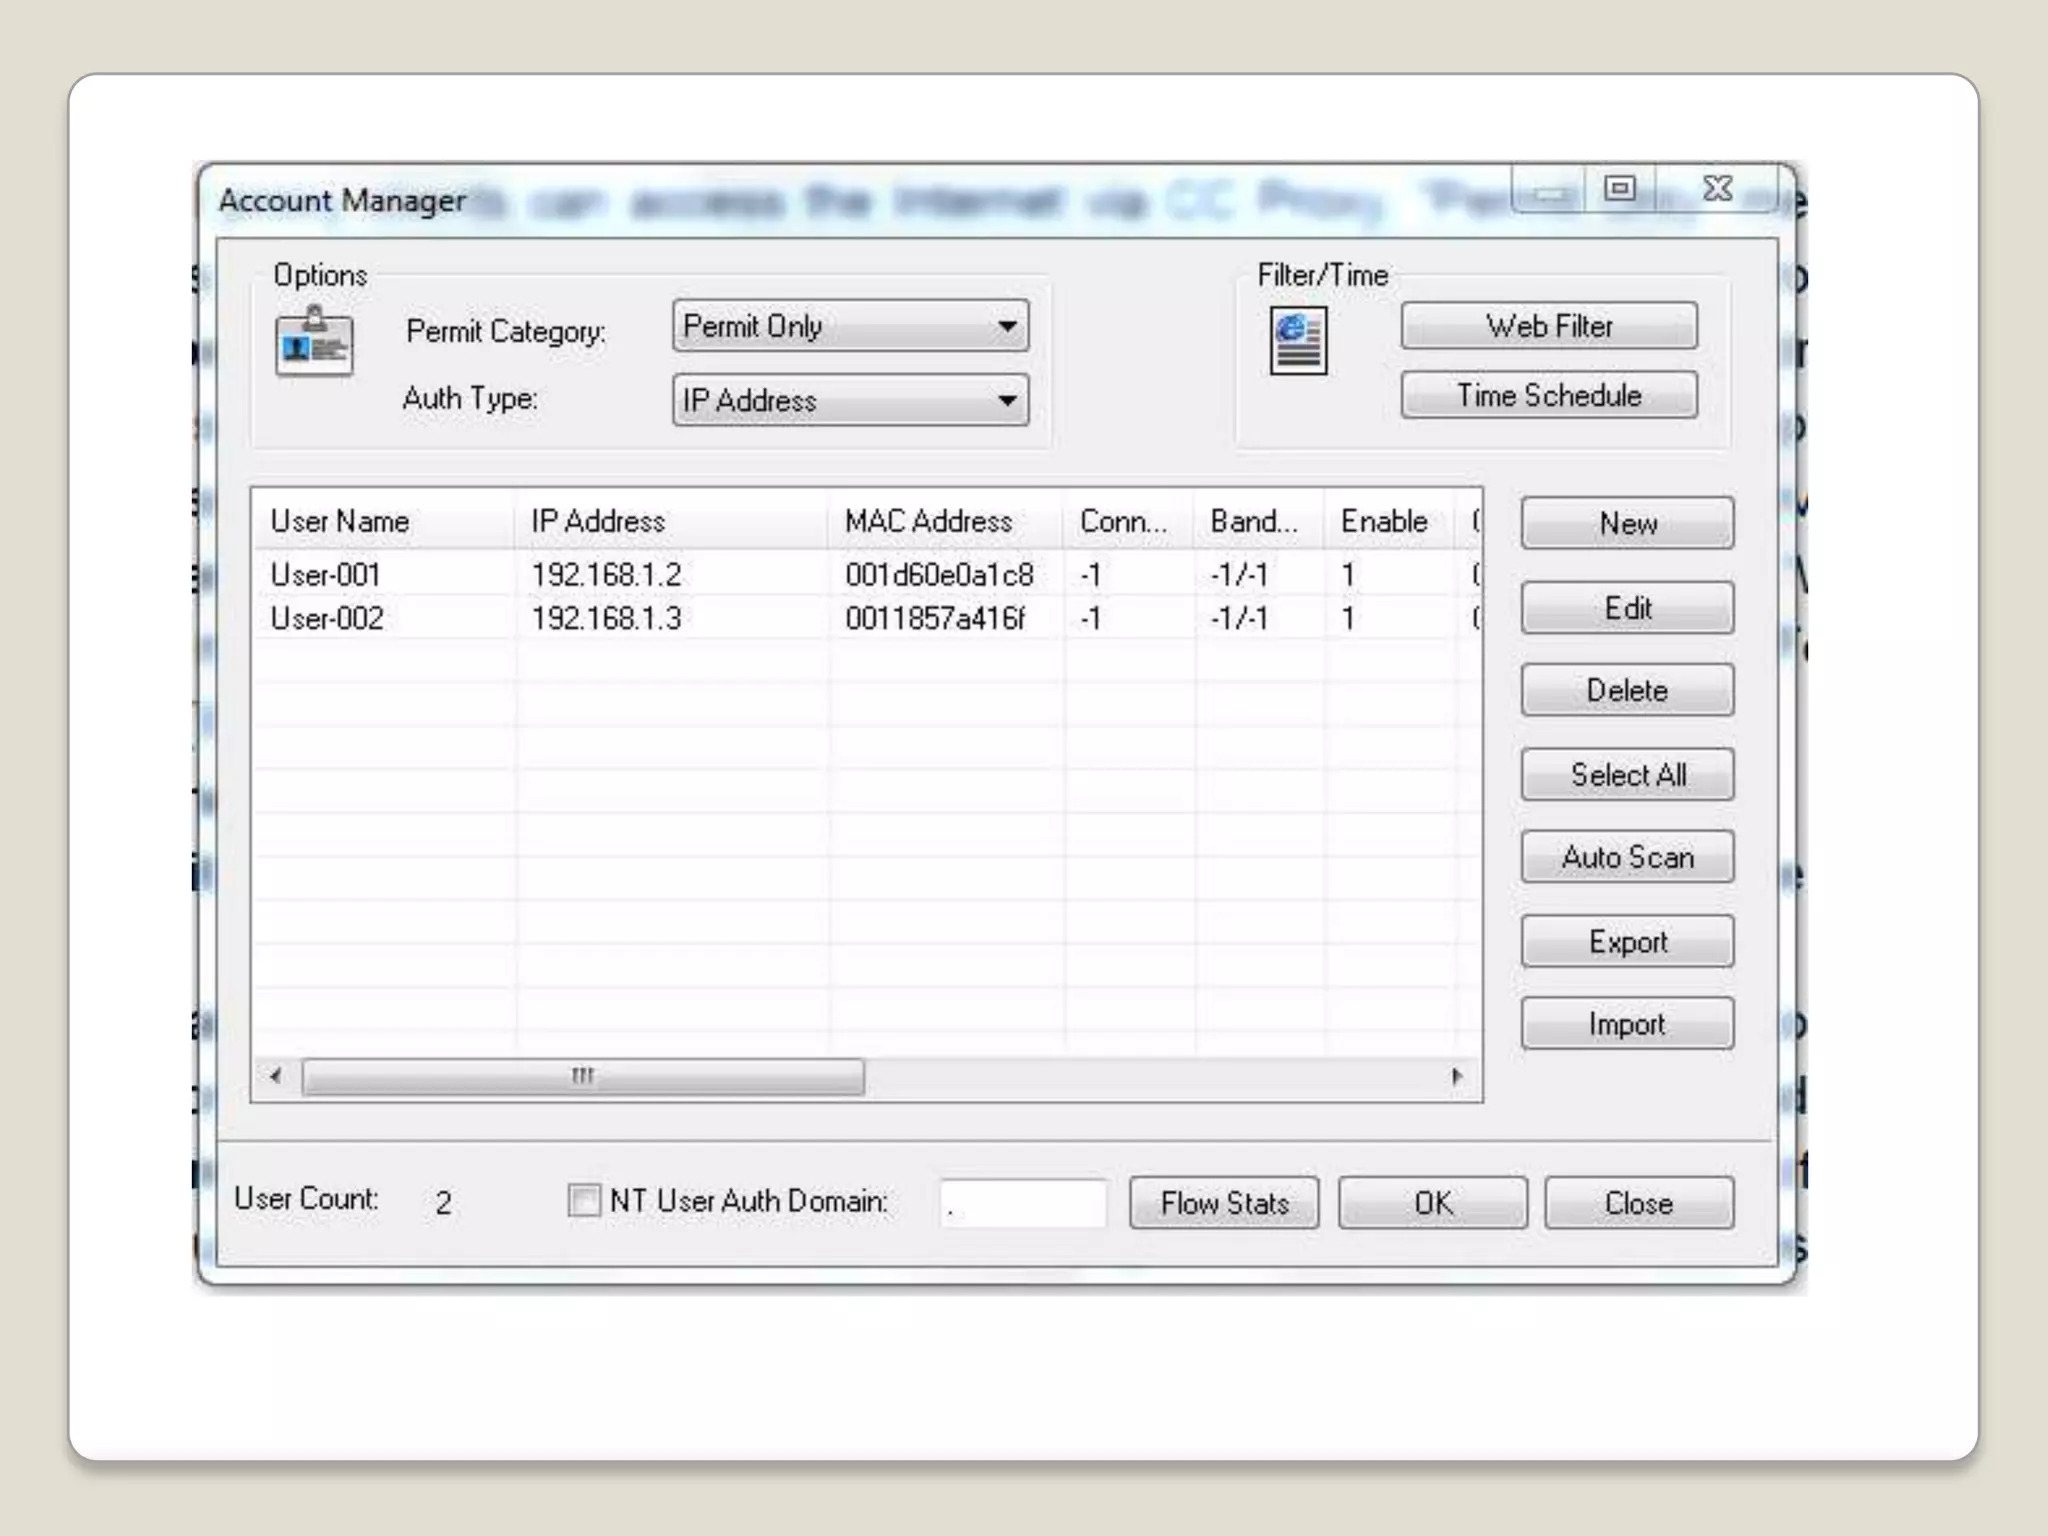Enable NT User Auth Domain checkbox
The height and width of the screenshot is (1536, 2048).
(x=583, y=1200)
